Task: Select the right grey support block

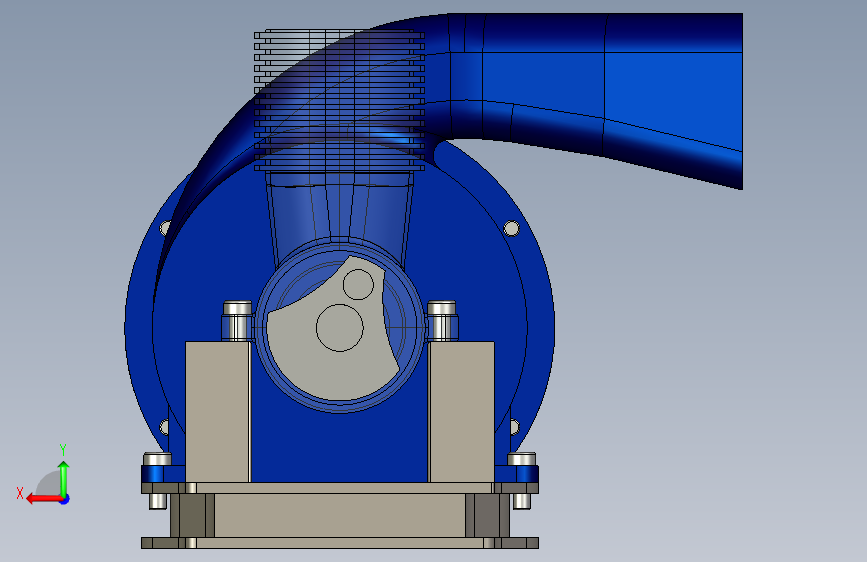Action: click(461, 412)
